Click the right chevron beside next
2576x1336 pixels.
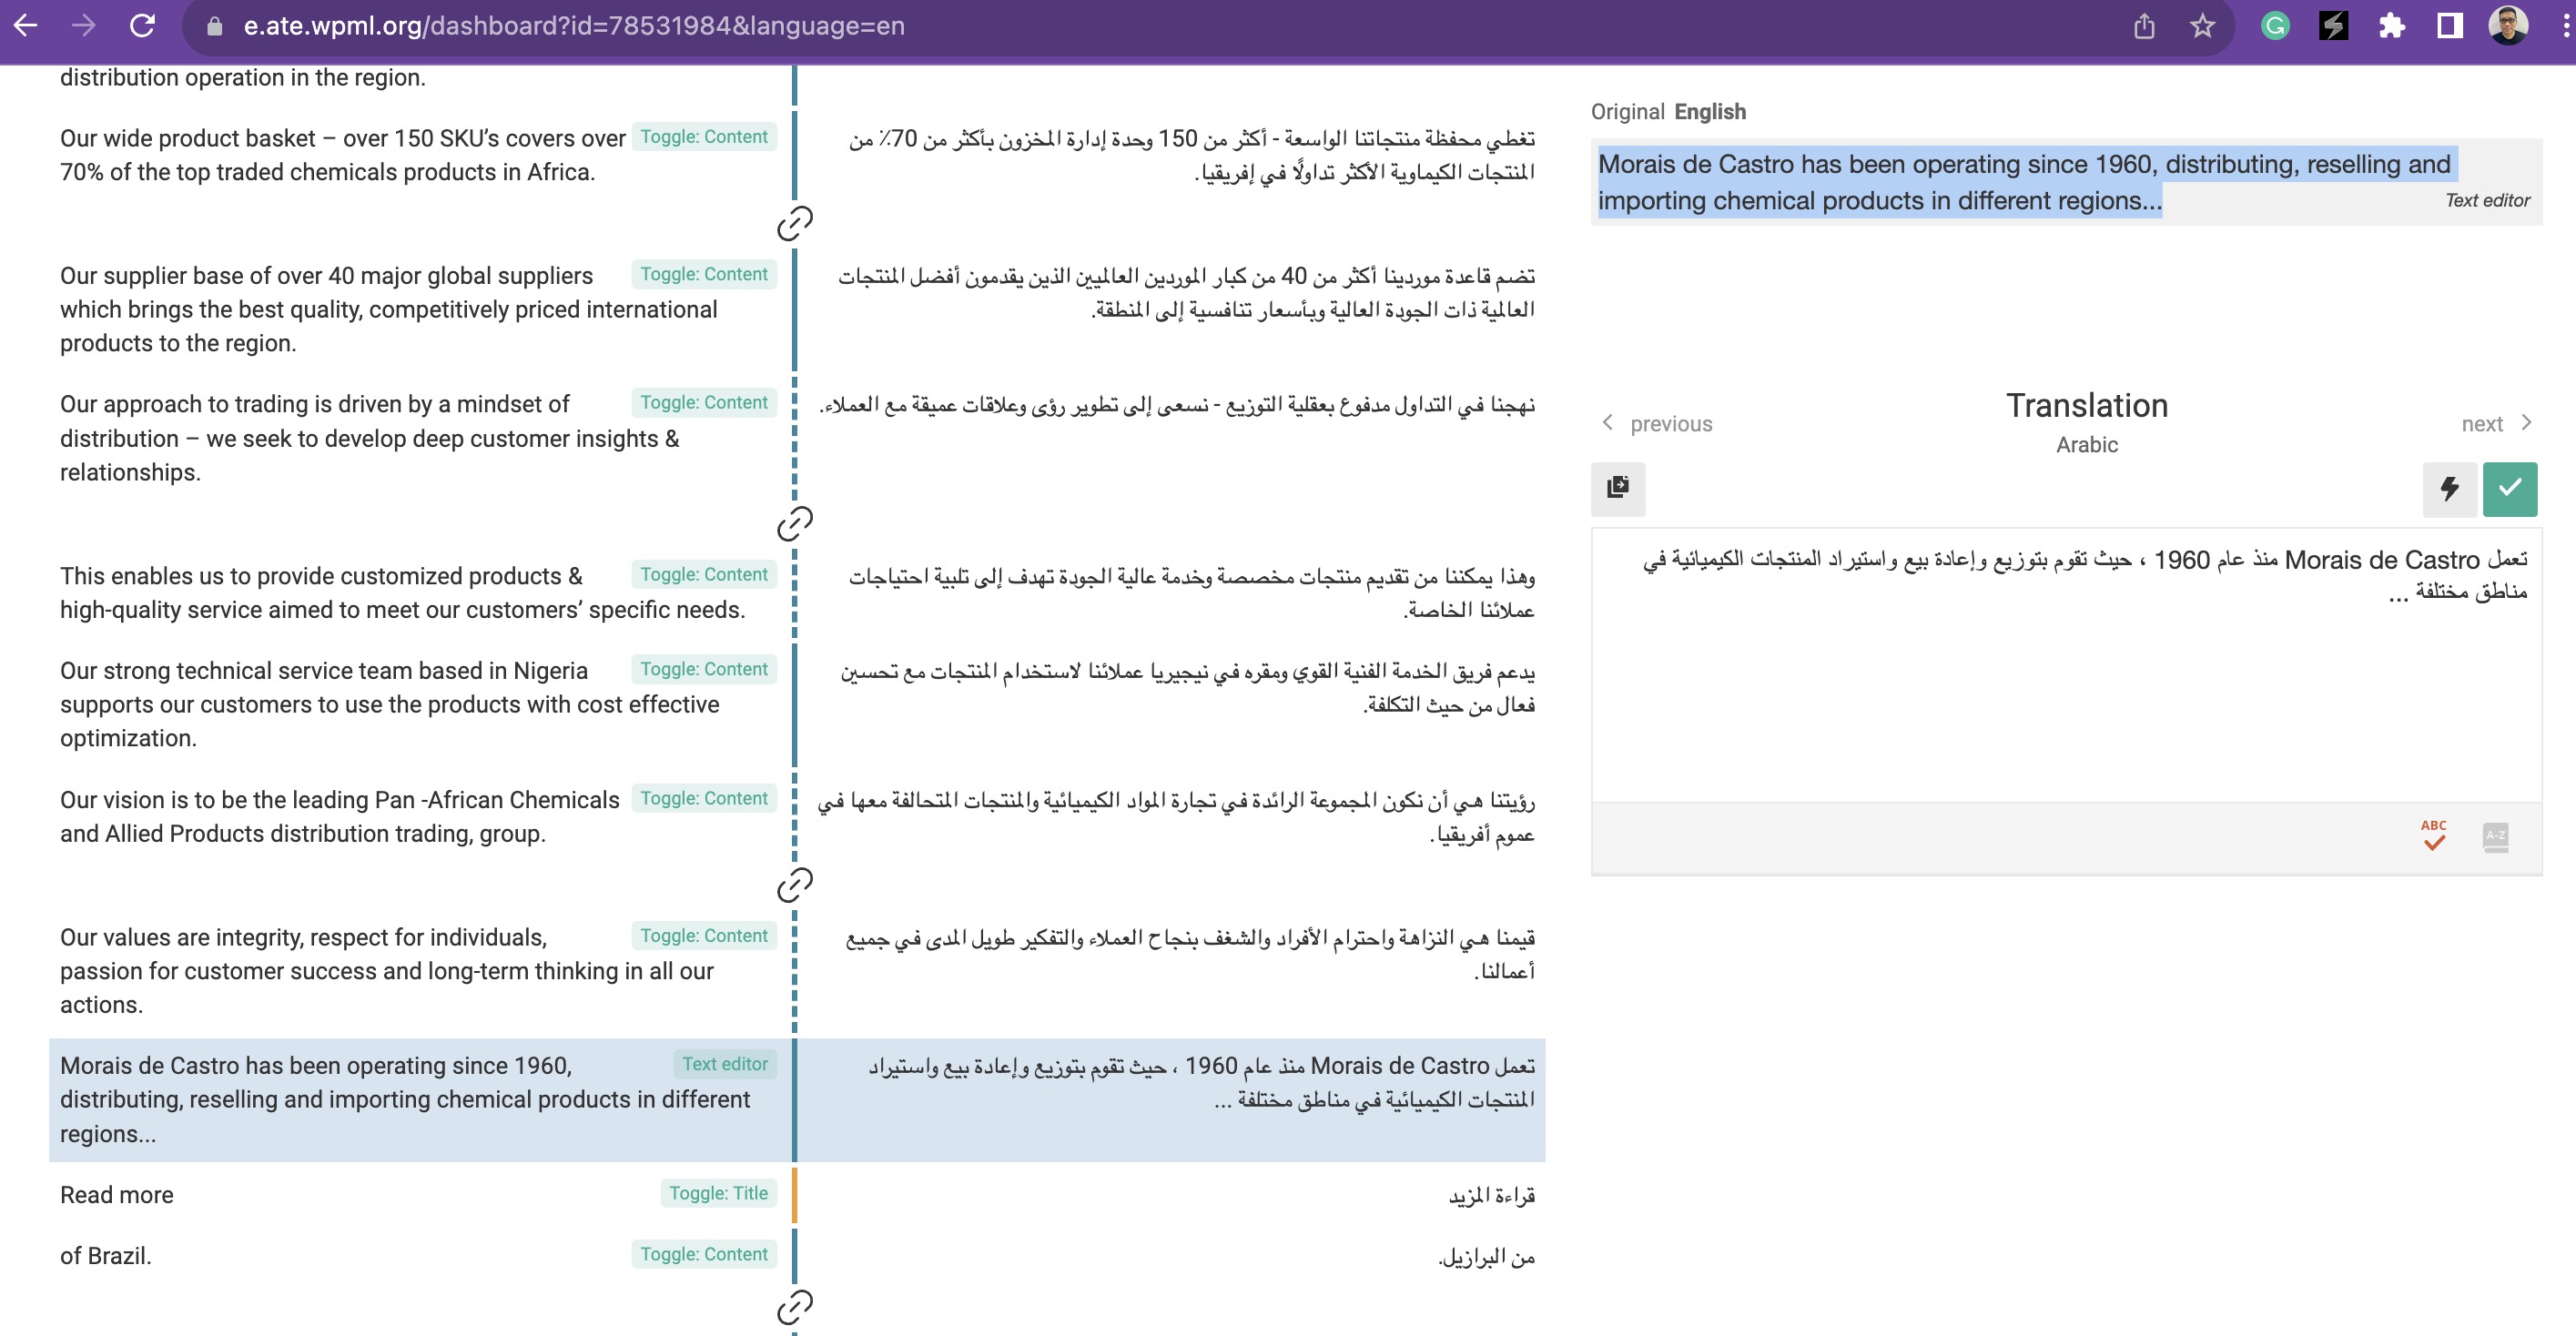tap(2526, 422)
